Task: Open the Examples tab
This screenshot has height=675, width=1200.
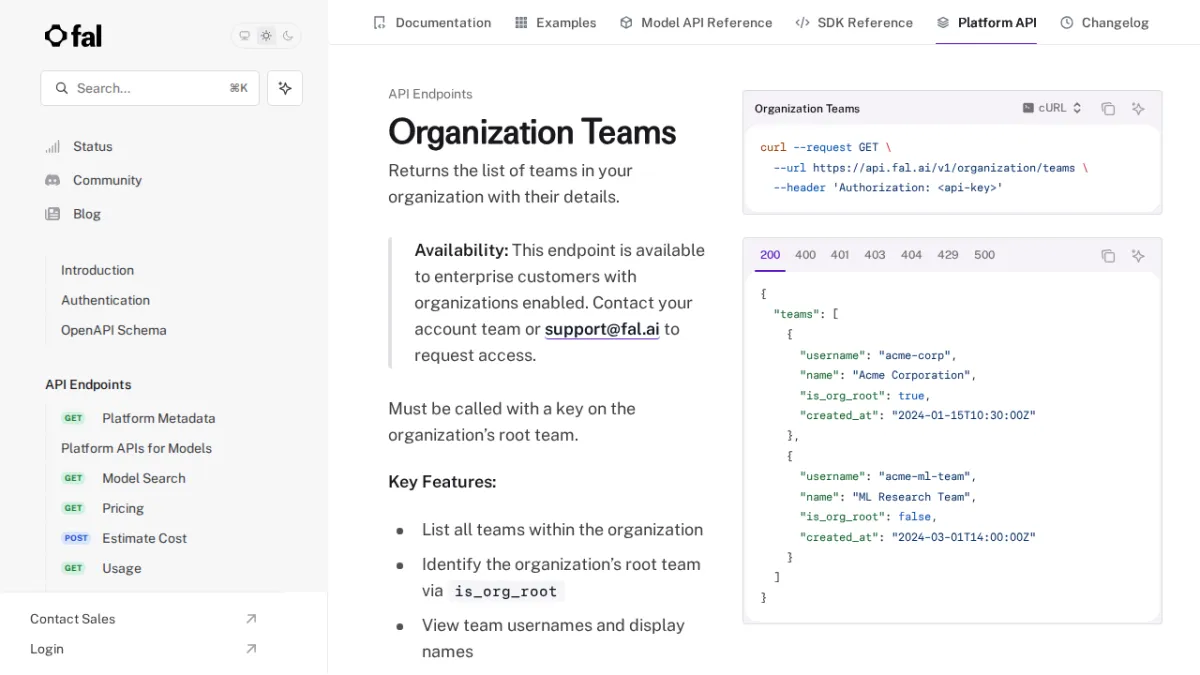Action: click(555, 22)
